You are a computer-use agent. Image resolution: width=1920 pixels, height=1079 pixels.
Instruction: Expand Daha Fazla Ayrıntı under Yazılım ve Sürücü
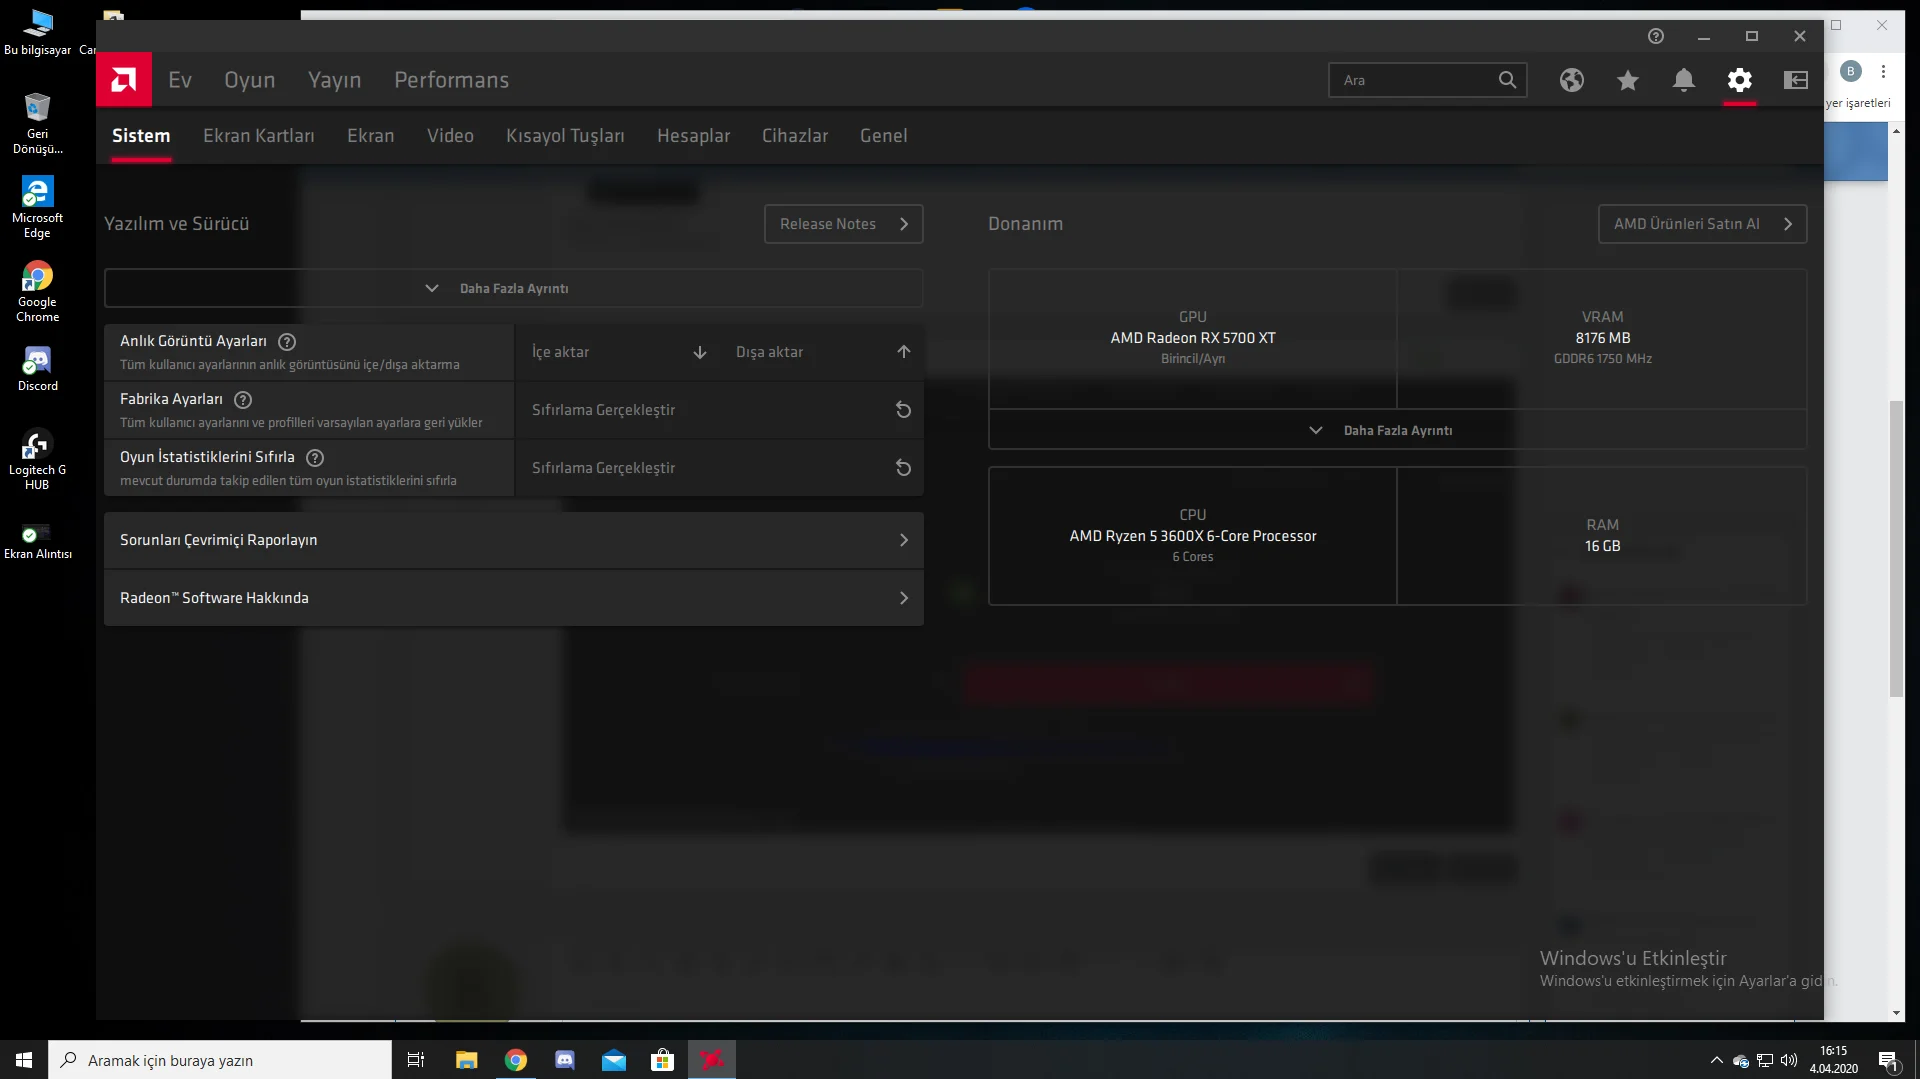513,288
